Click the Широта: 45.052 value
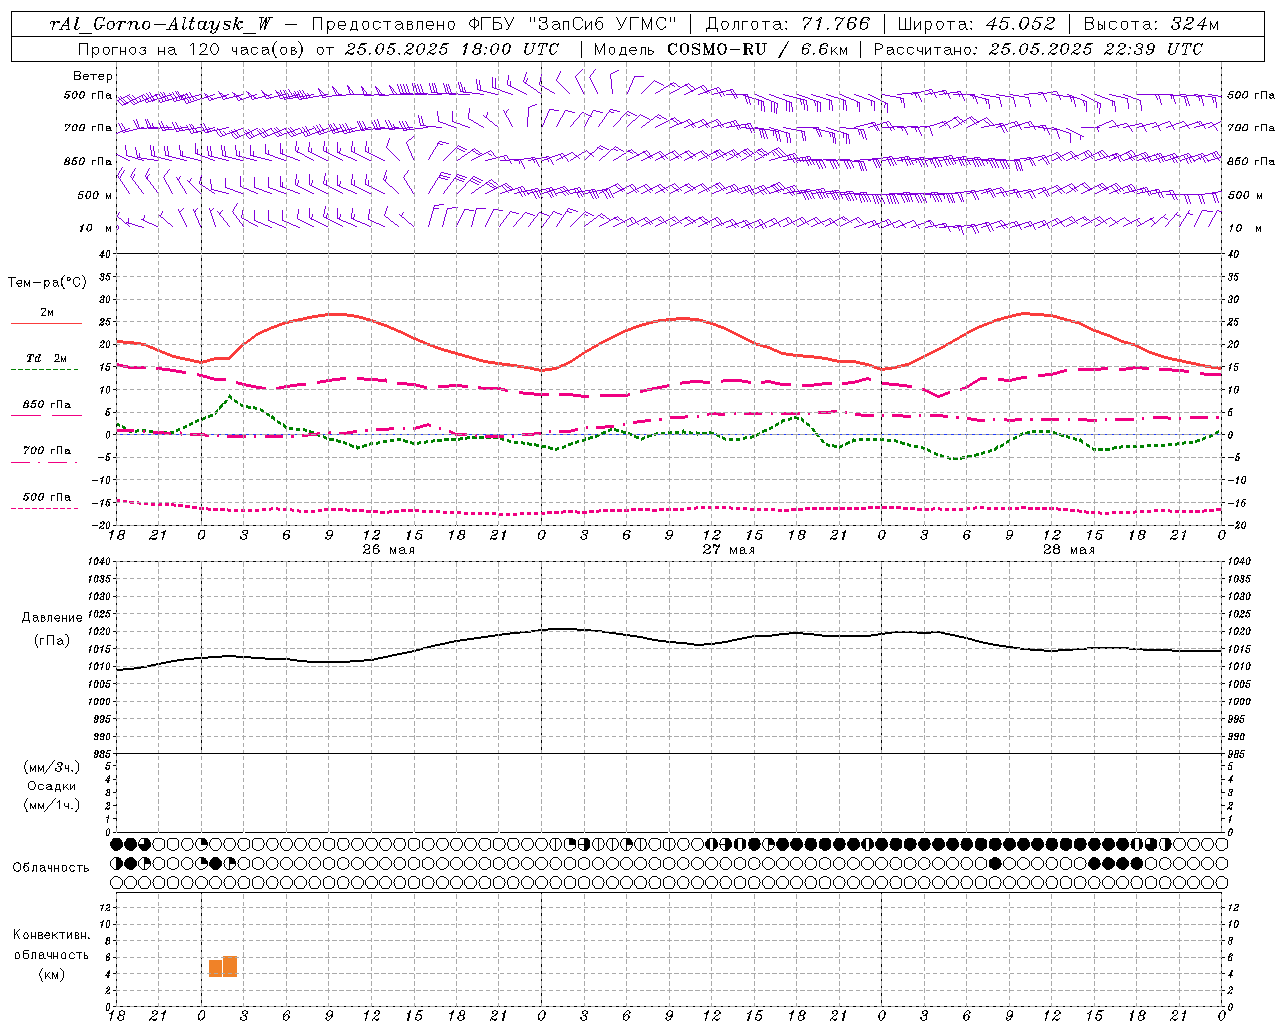 974,24
